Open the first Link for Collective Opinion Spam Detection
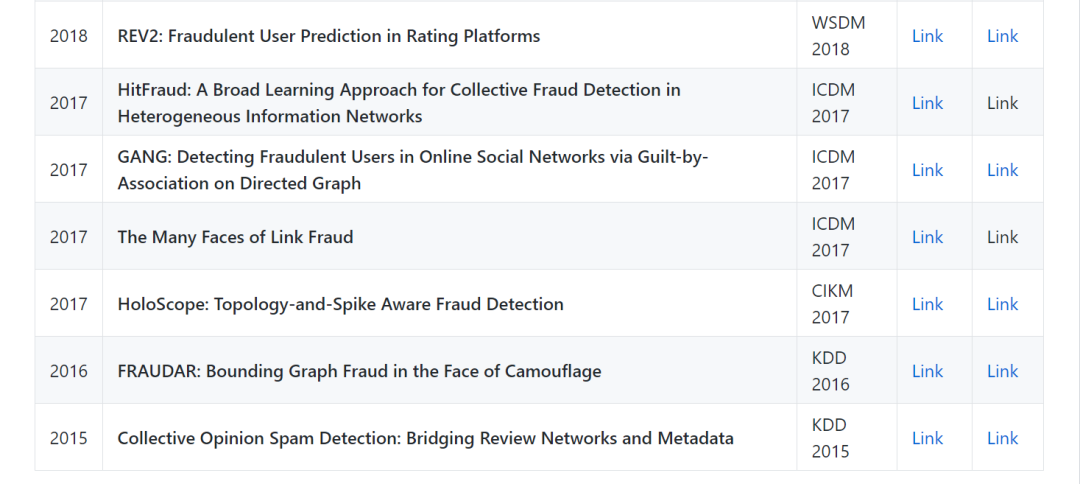 pos(927,438)
